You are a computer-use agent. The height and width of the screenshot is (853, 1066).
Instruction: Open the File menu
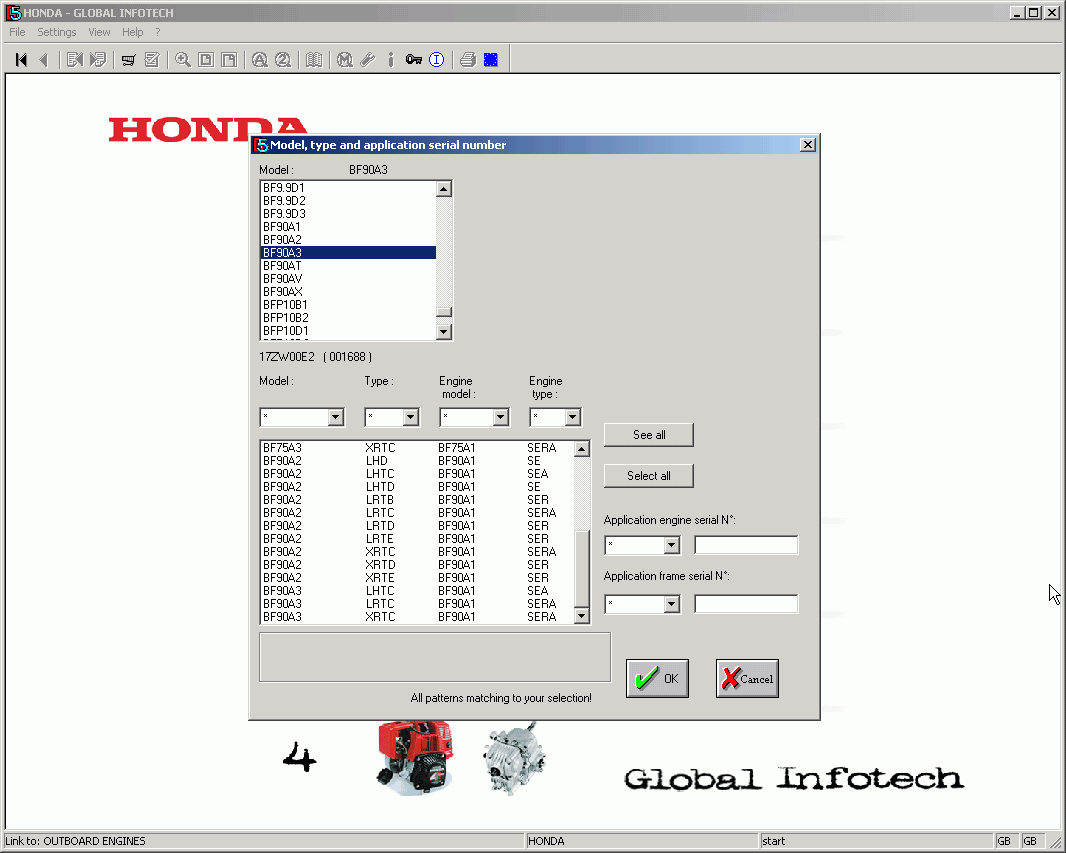(17, 32)
